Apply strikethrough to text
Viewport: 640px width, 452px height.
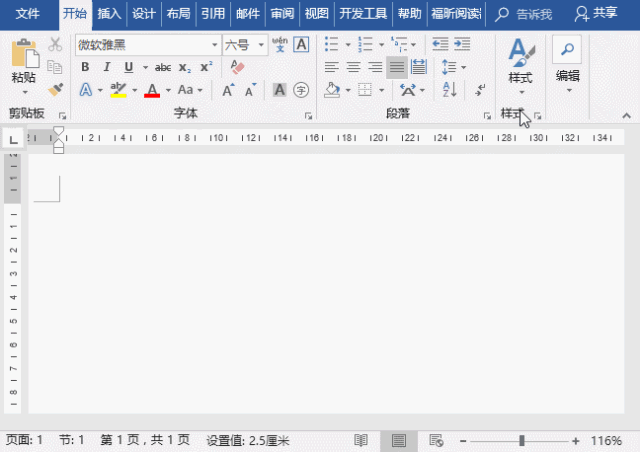pyautogui.click(x=162, y=67)
